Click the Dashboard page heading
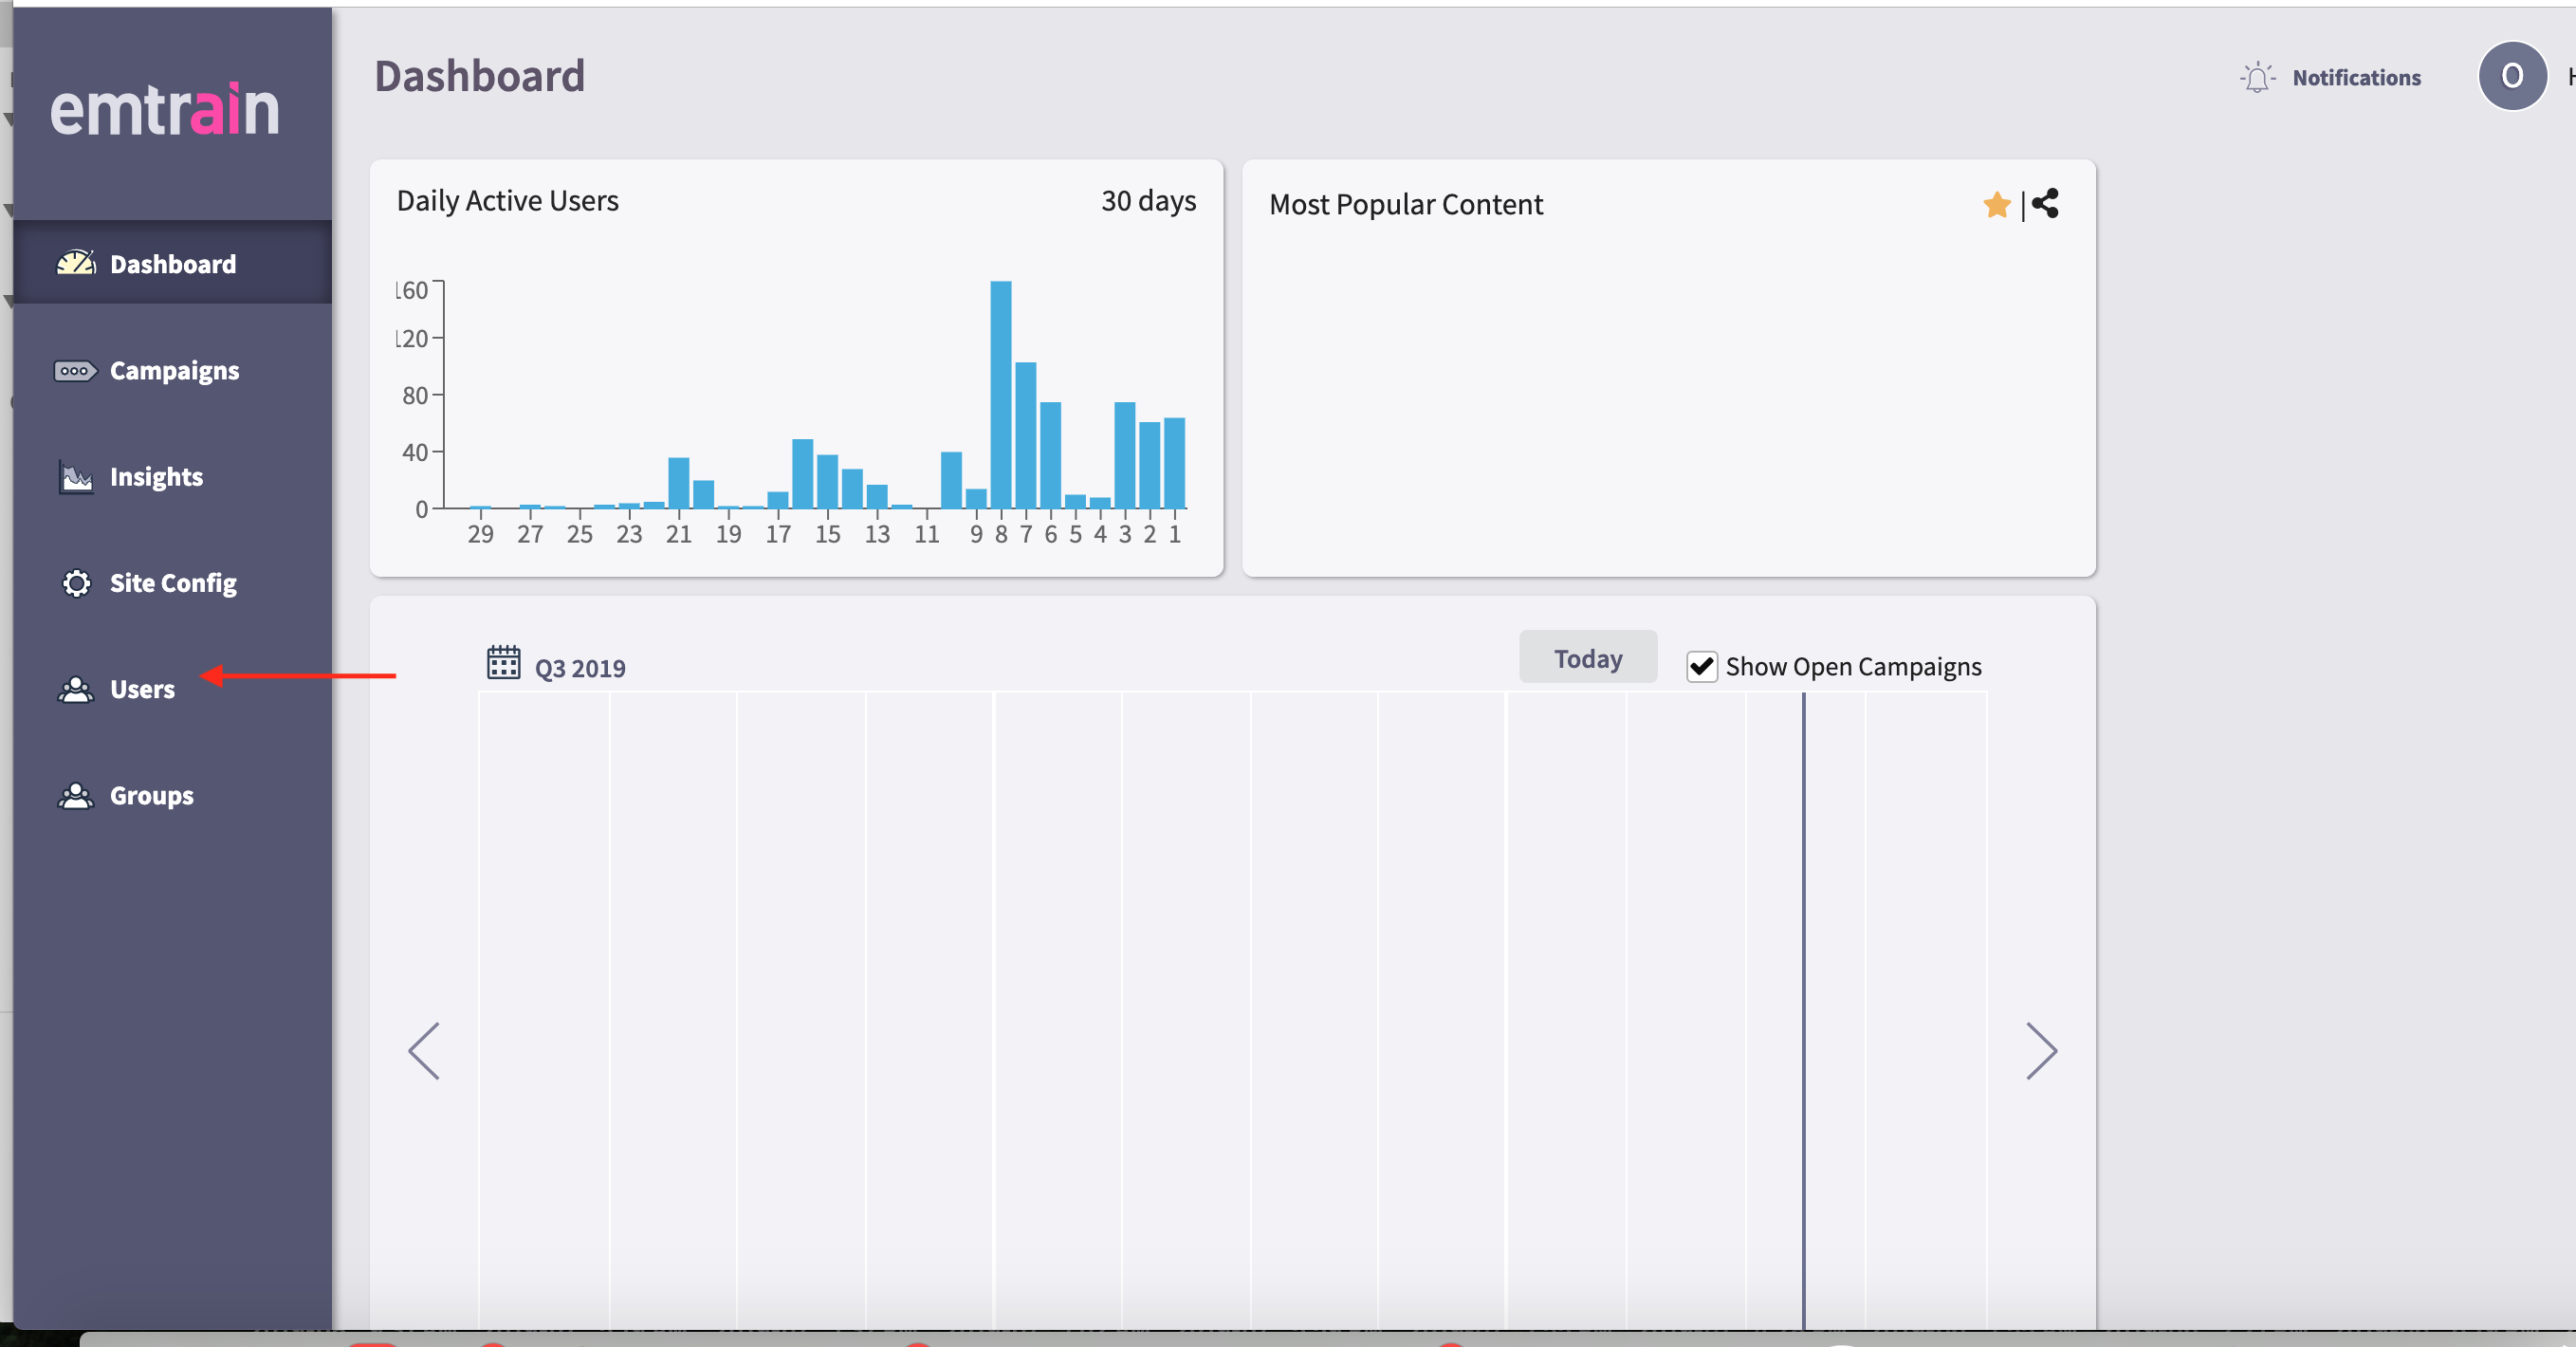 pos(479,76)
